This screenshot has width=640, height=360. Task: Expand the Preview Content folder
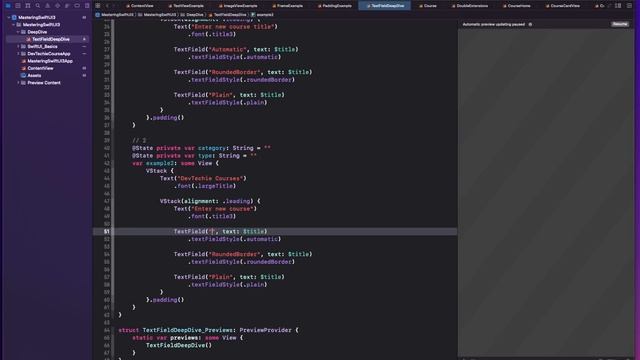click(18, 83)
